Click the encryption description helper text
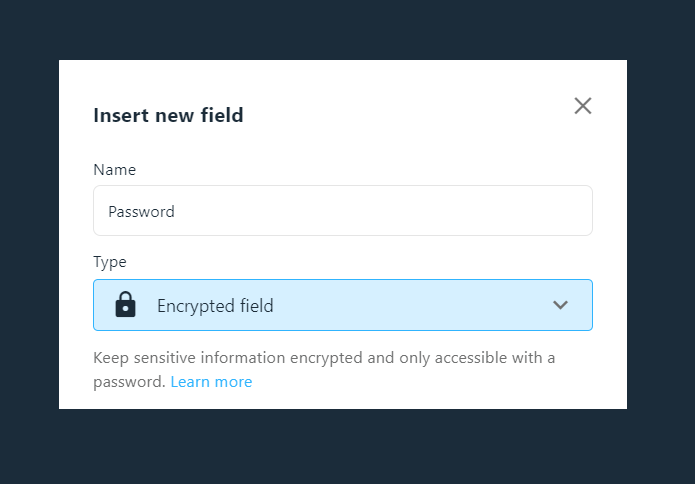This screenshot has width=695, height=484. (x=324, y=370)
